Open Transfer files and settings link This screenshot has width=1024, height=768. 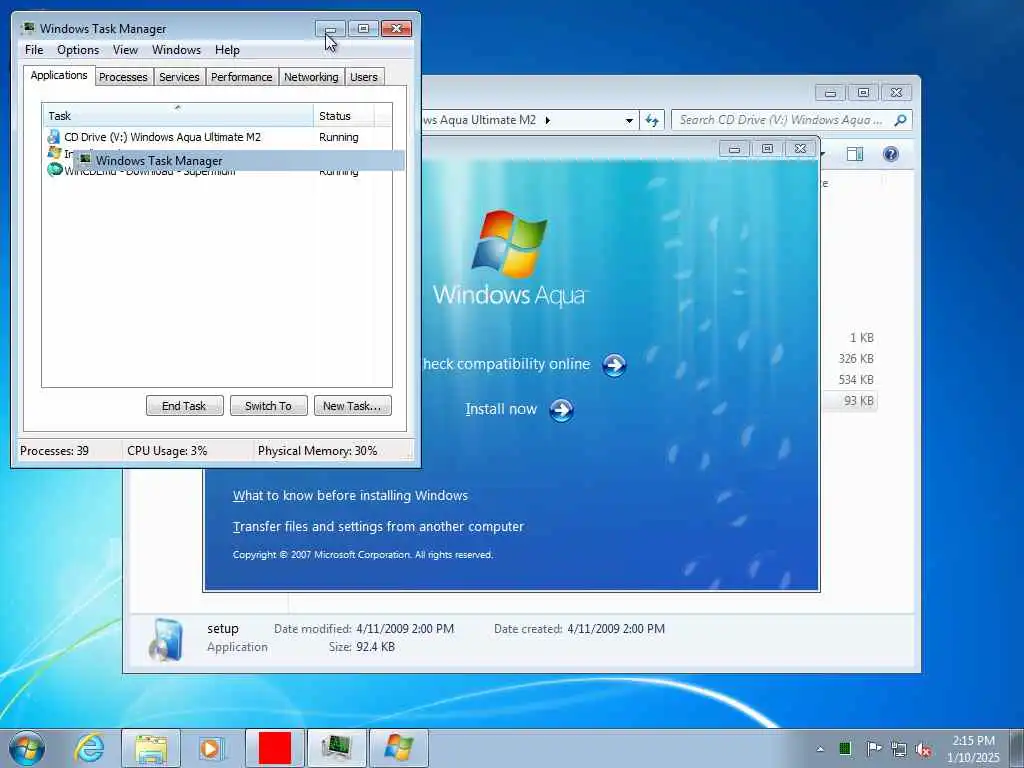coord(378,526)
